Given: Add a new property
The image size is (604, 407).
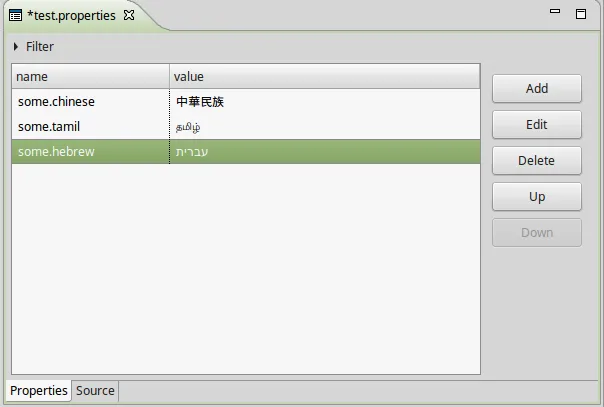Looking at the screenshot, I should tap(537, 89).
